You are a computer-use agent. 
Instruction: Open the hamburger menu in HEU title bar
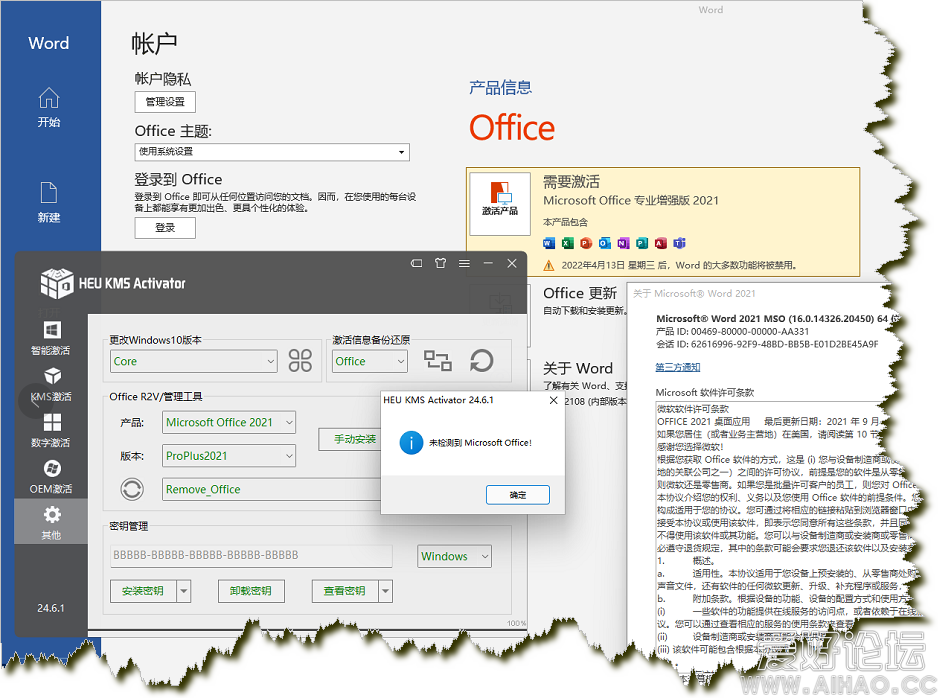pyautogui.click(x=464, y=263)
